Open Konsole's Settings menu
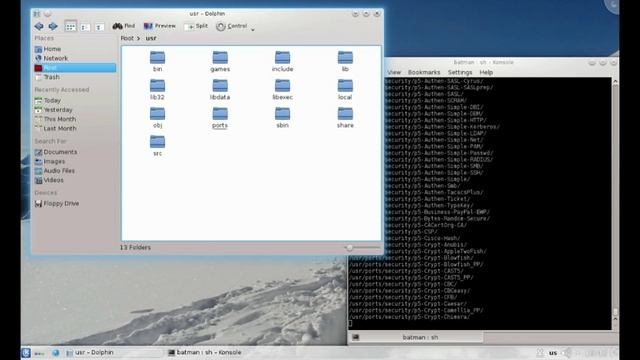 coord(460,72)
